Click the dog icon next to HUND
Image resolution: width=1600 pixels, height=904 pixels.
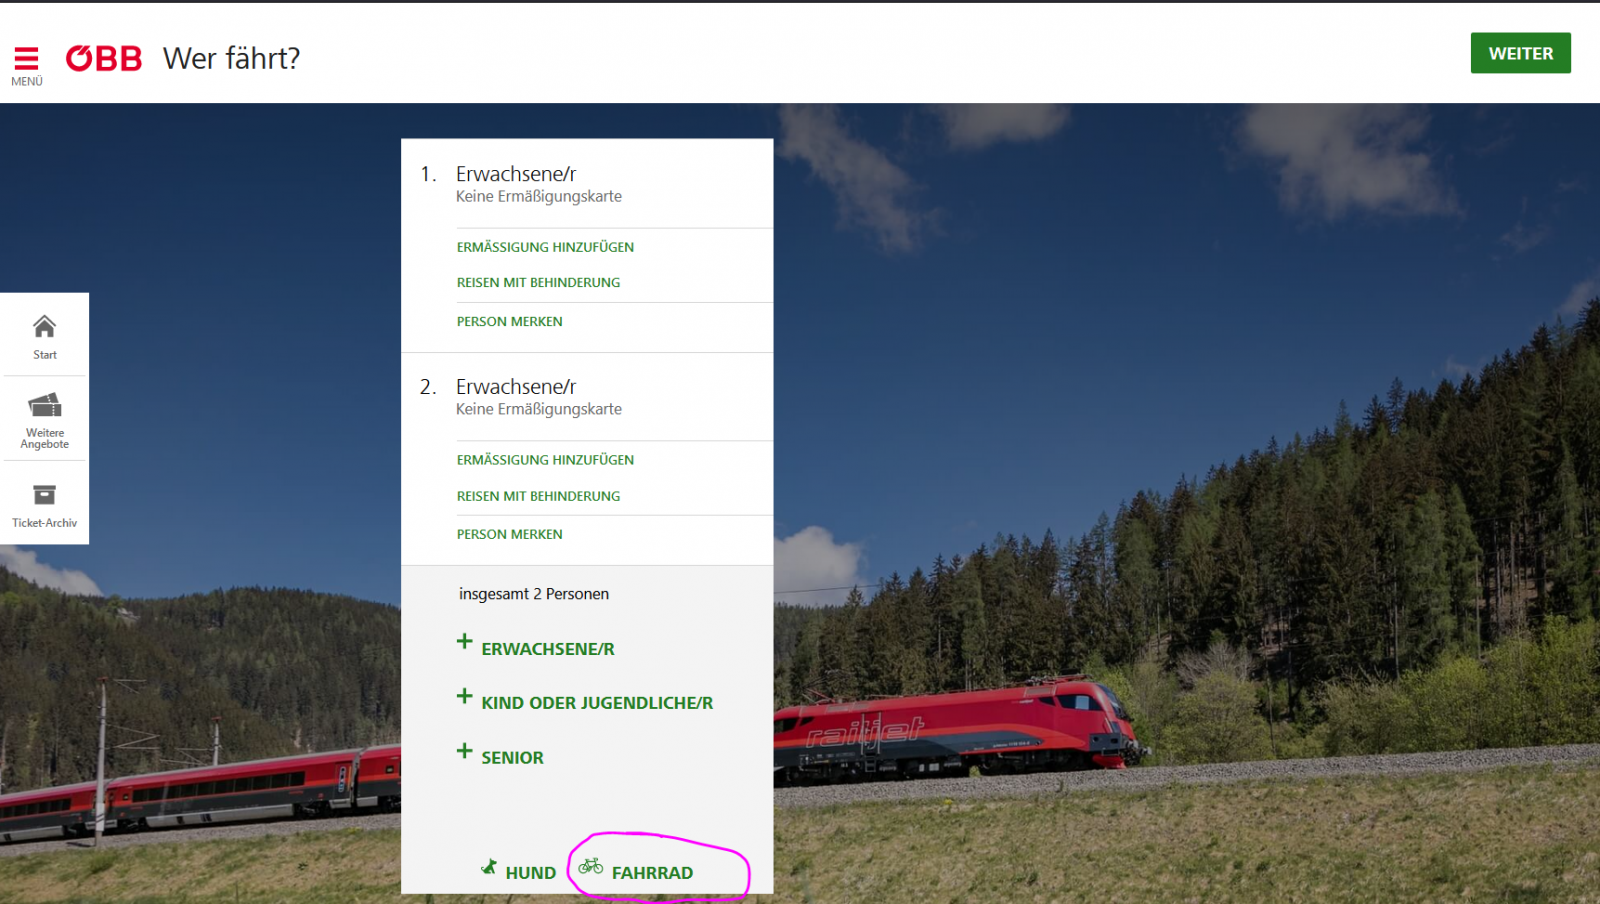489,867
